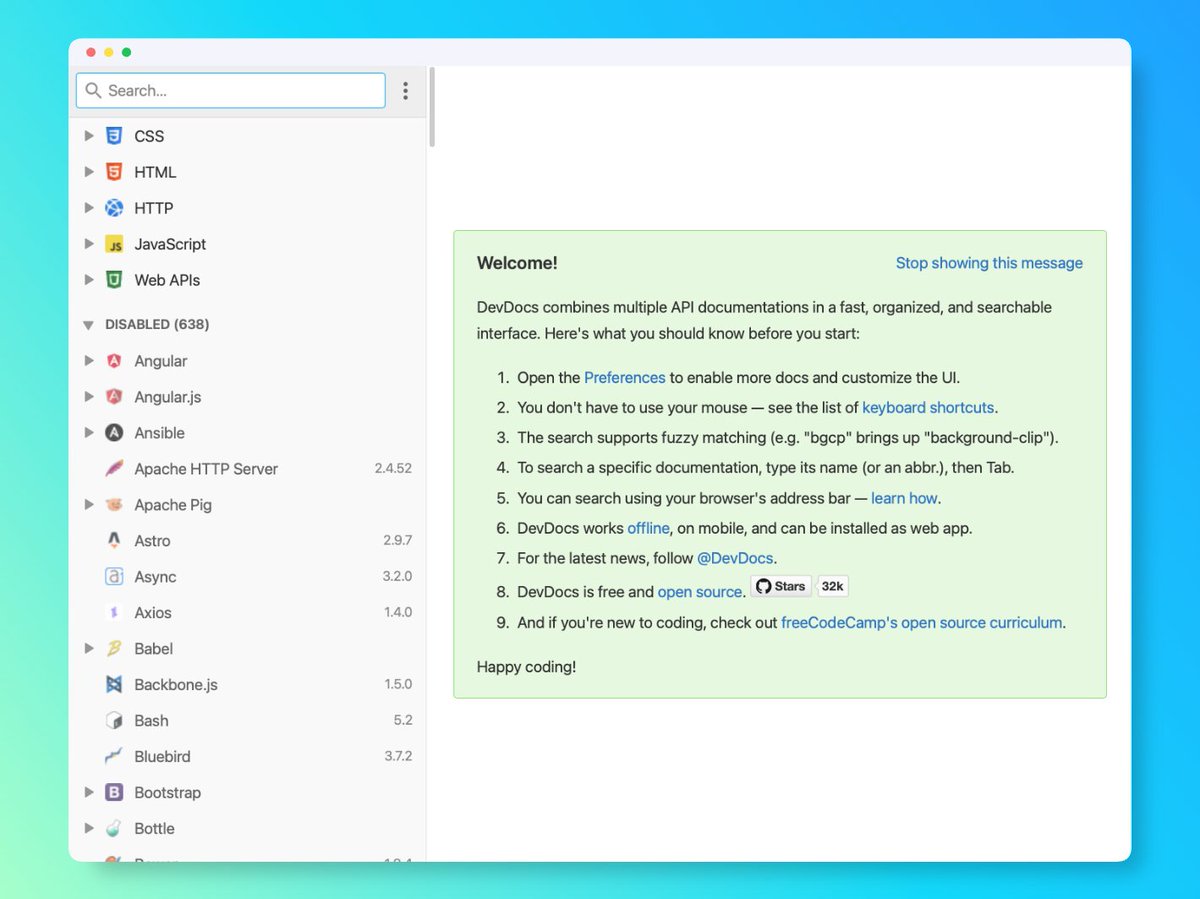Click the Welcome! heading

(517, 263)
